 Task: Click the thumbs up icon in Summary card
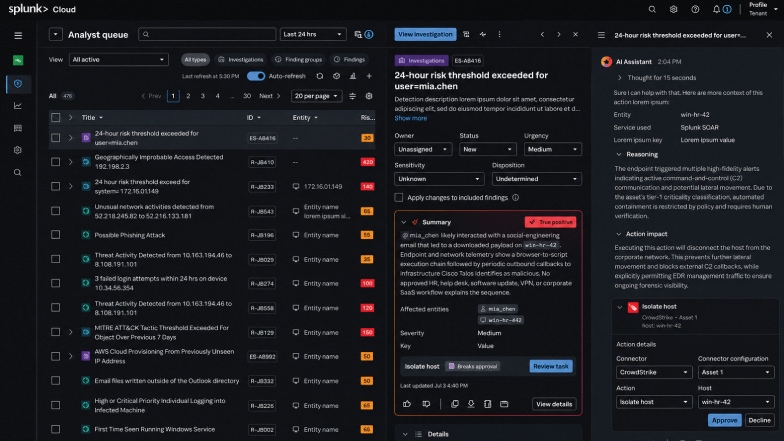(406, 404)
